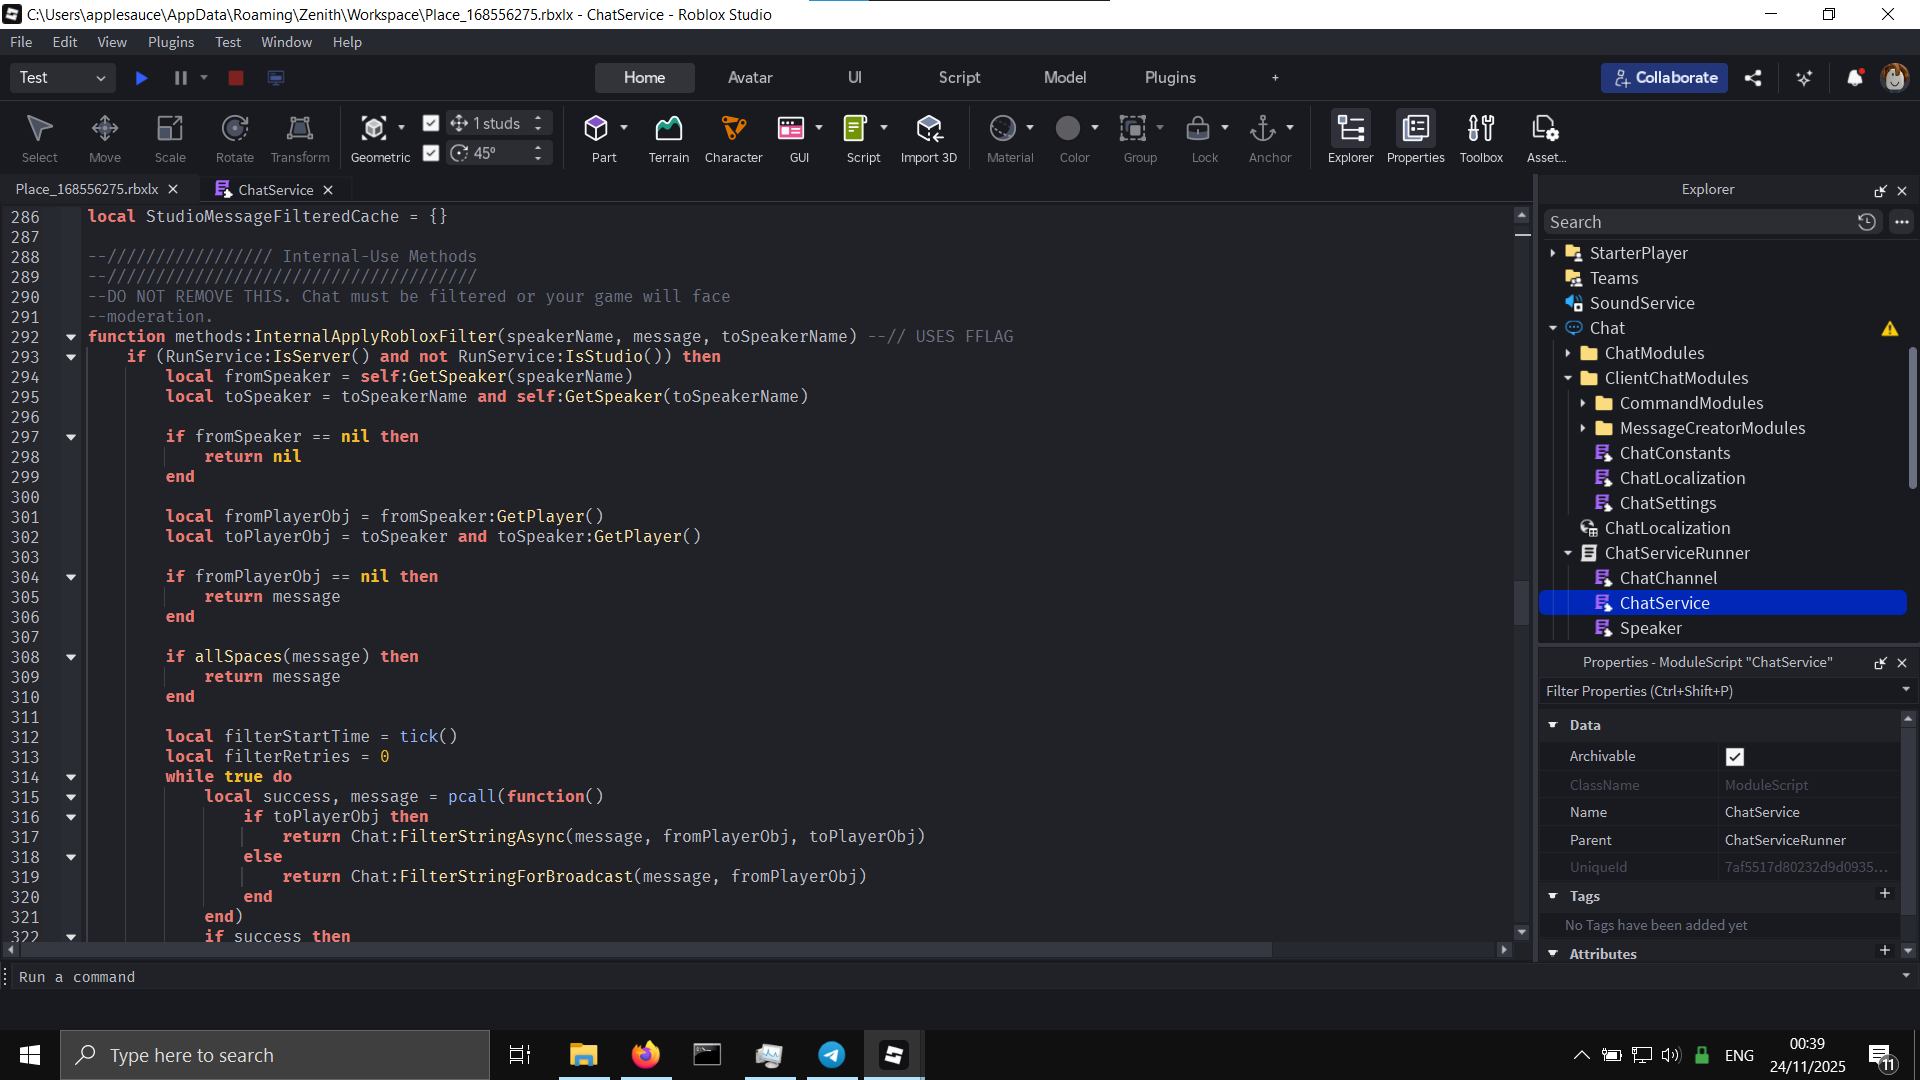Switch to the Avatar ribbon tab
This screenshot has width=1920, height=1080.
click(x=749, y=78)
